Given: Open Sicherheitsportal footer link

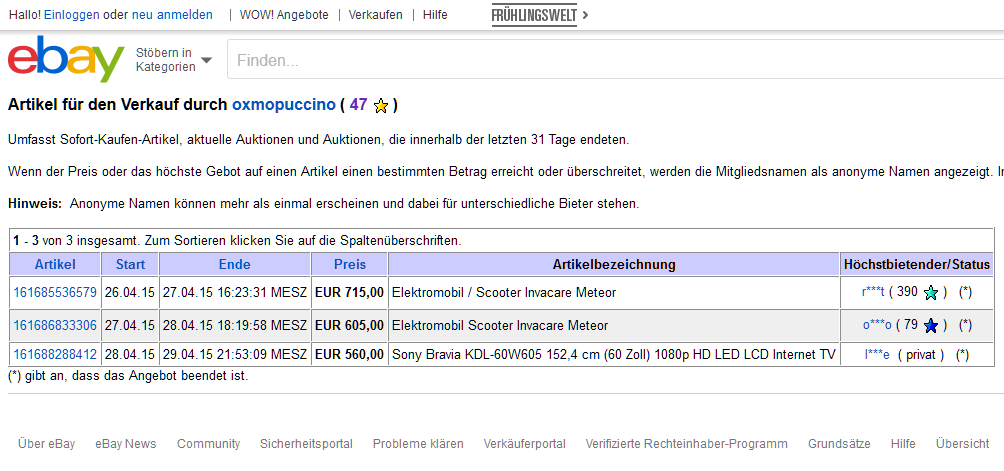Looking at the screenshot, I should pyautogui.click(x=306, y=443).
